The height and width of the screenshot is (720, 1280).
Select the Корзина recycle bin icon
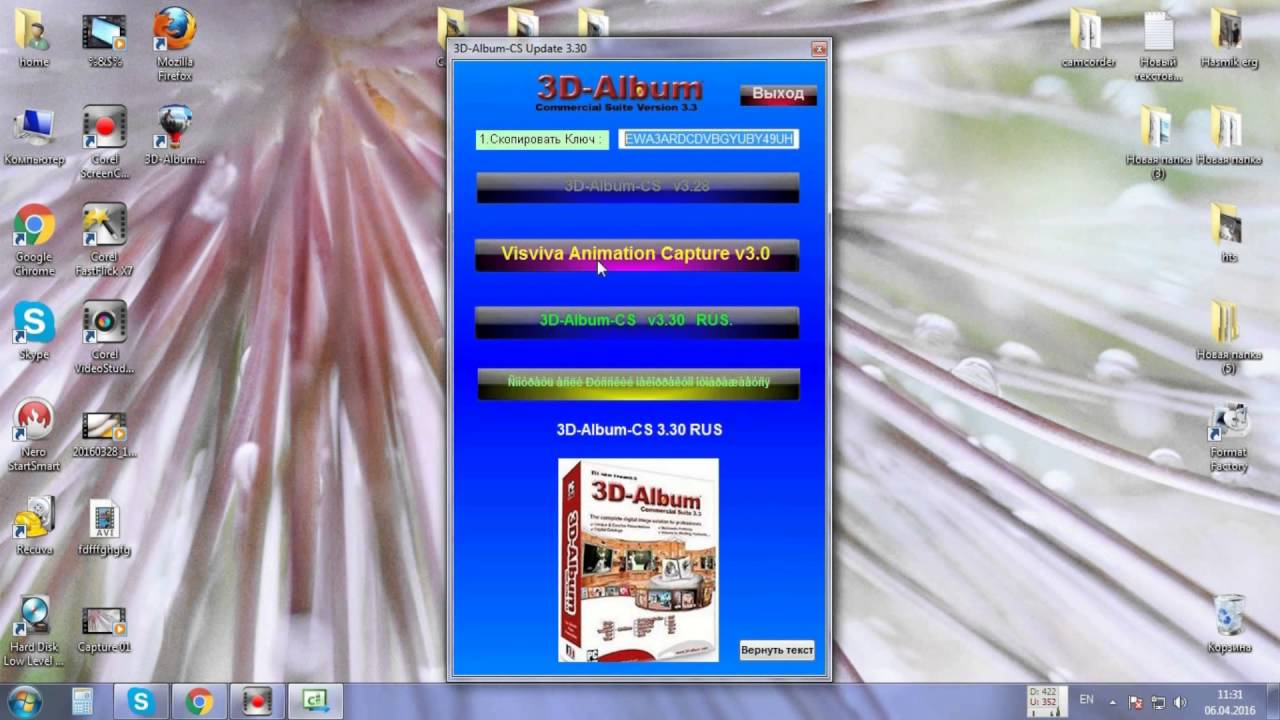1229,624
